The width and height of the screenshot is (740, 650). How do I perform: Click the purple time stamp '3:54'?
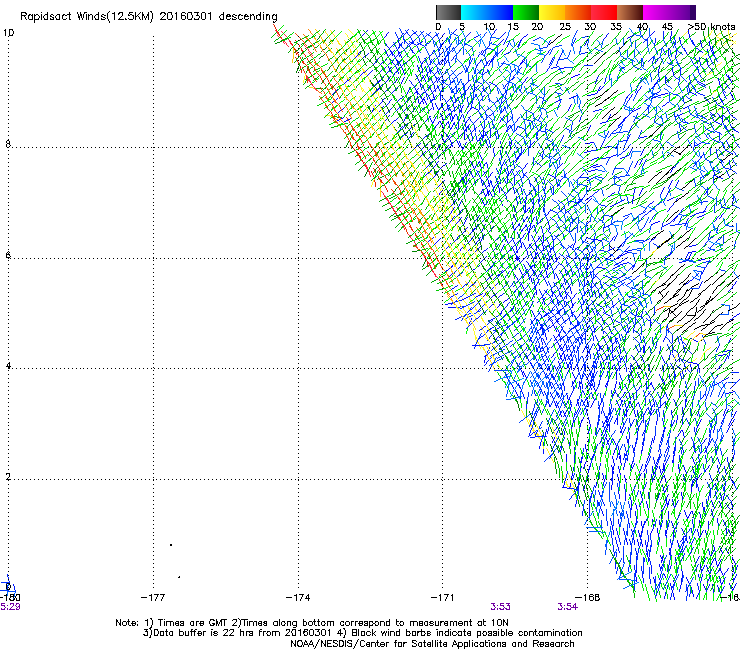click(x=567, y=607)
